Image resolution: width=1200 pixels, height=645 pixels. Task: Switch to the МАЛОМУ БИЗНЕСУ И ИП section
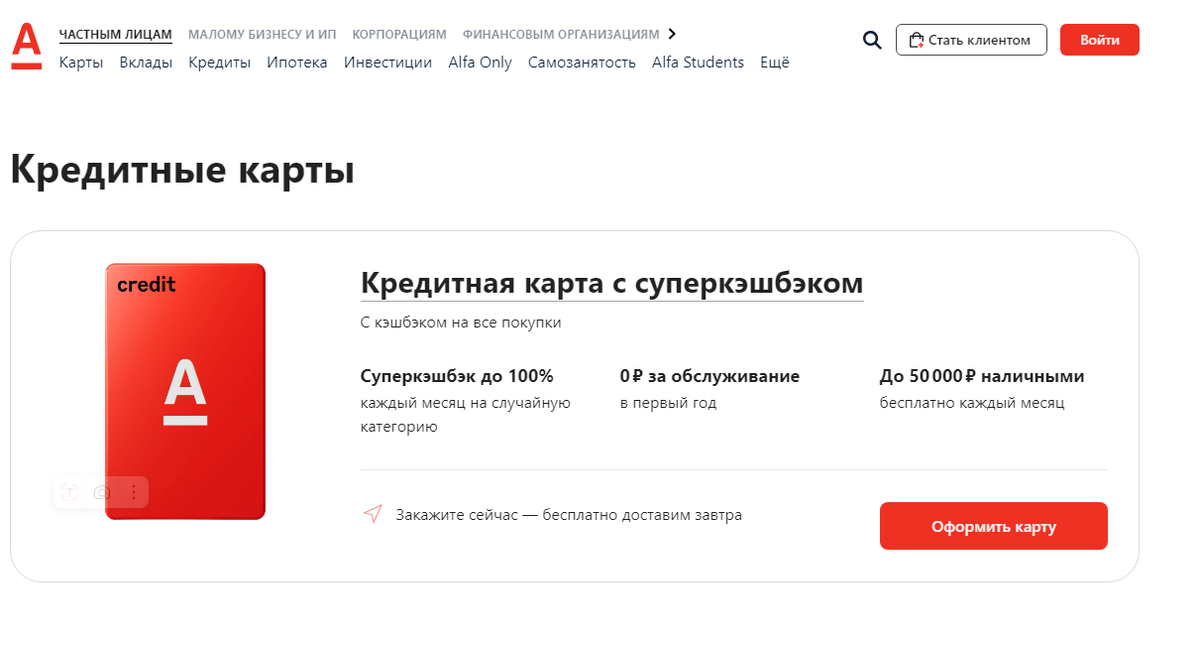(264, 33)
